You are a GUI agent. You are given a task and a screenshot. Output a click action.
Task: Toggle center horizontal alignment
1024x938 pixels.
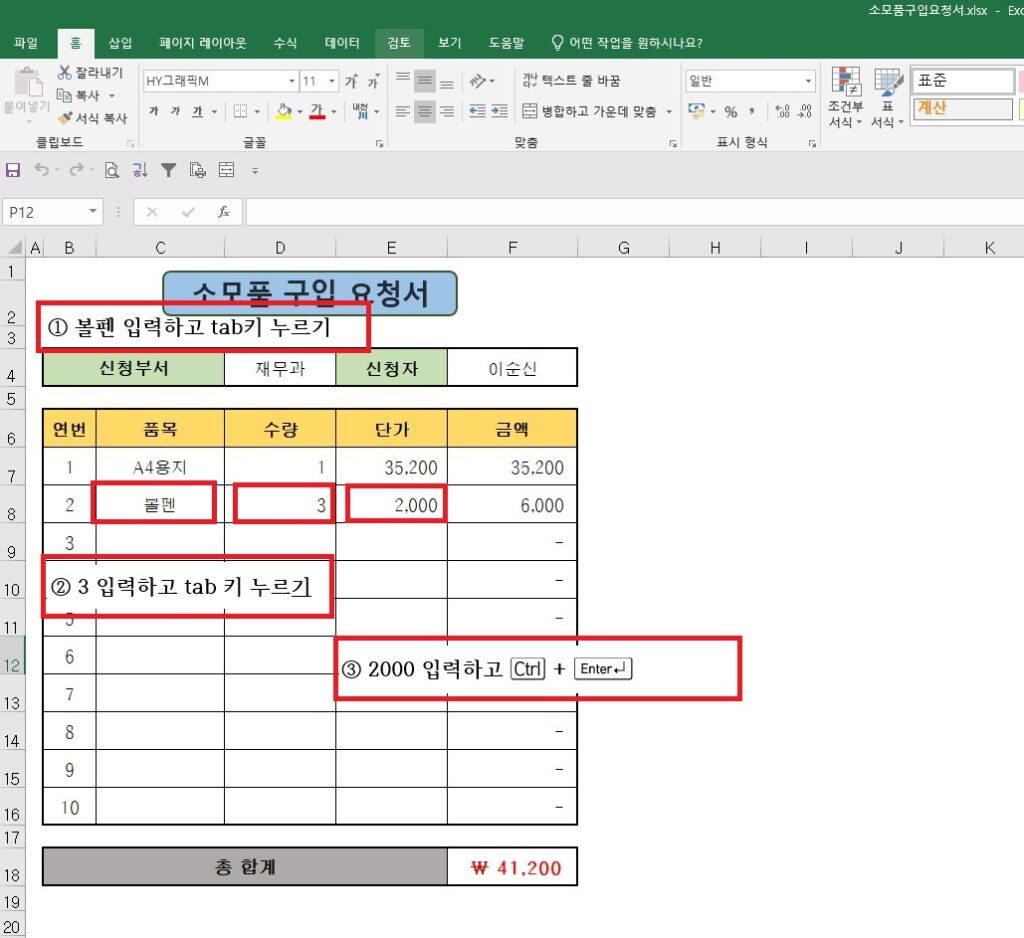click(x=424, y=111)
